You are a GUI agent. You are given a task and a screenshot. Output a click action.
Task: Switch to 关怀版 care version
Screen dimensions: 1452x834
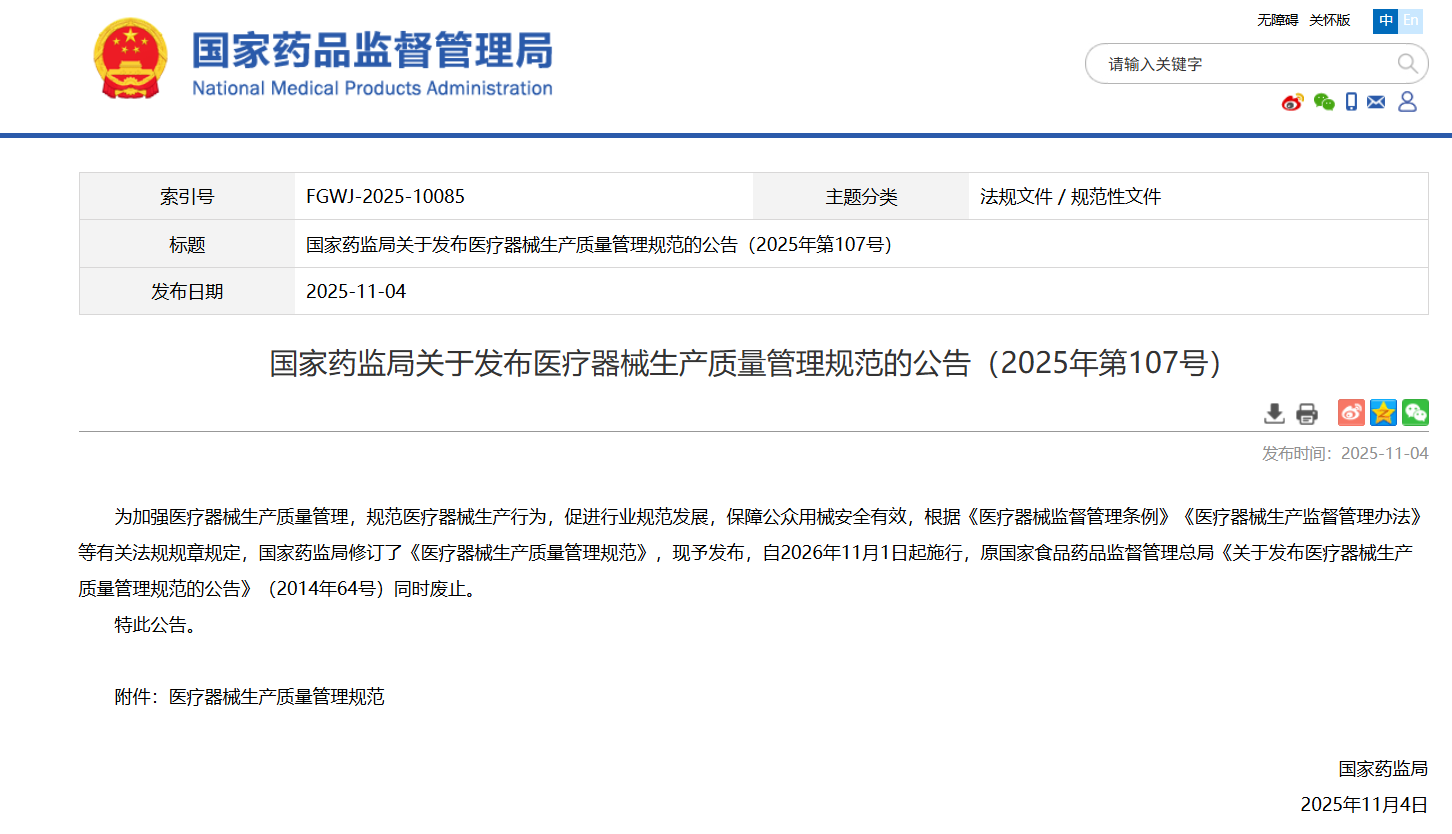1329,20
